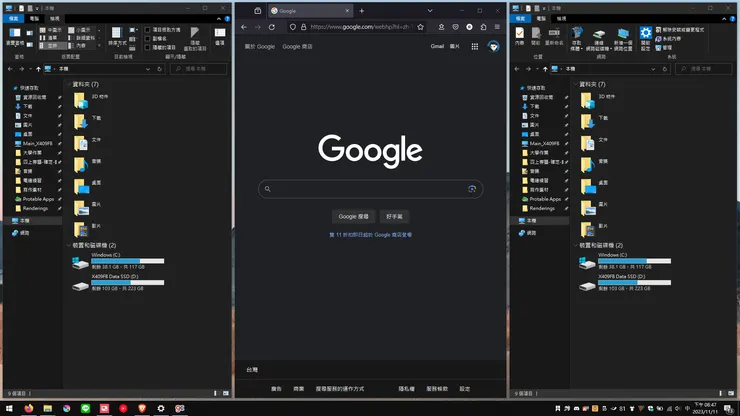Toggle navigation pane button in left Explorer ribbon
740x416 pixels.
15,36
